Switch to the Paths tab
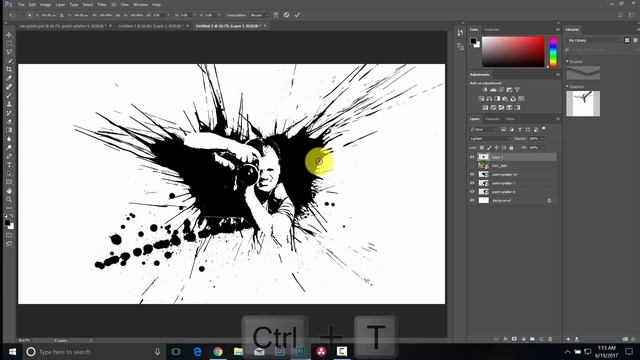The height and width of the screenshot is (360, 640). tap(510, 119)
